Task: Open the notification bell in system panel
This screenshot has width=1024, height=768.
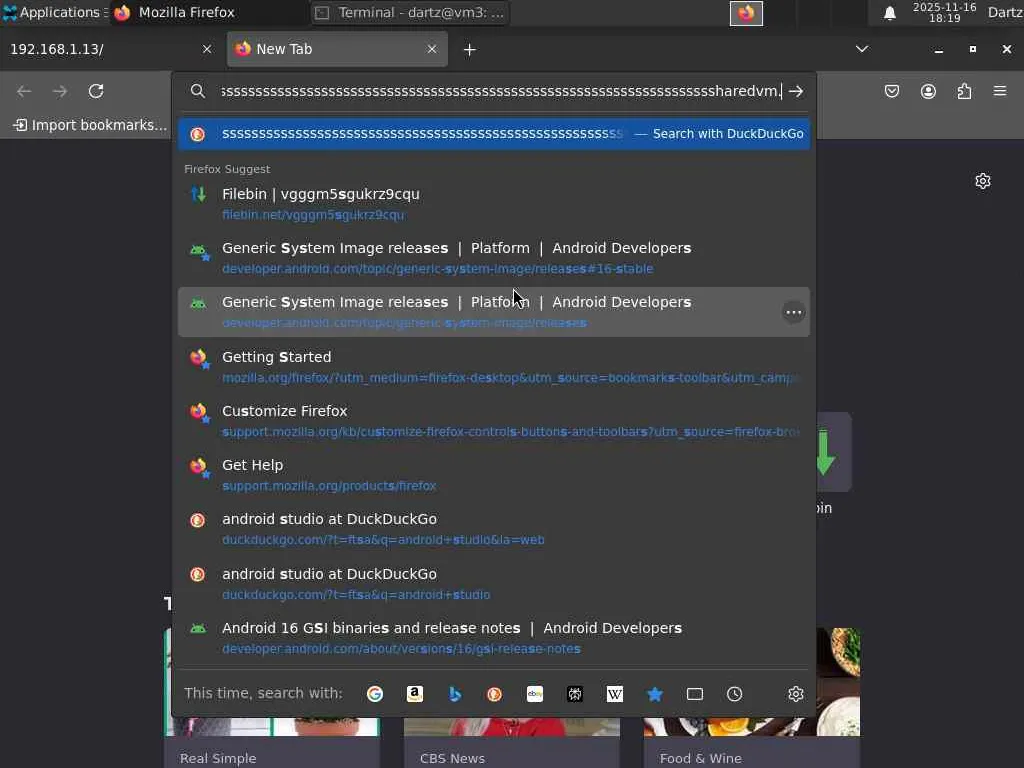Action: click(x=889, y=13)
